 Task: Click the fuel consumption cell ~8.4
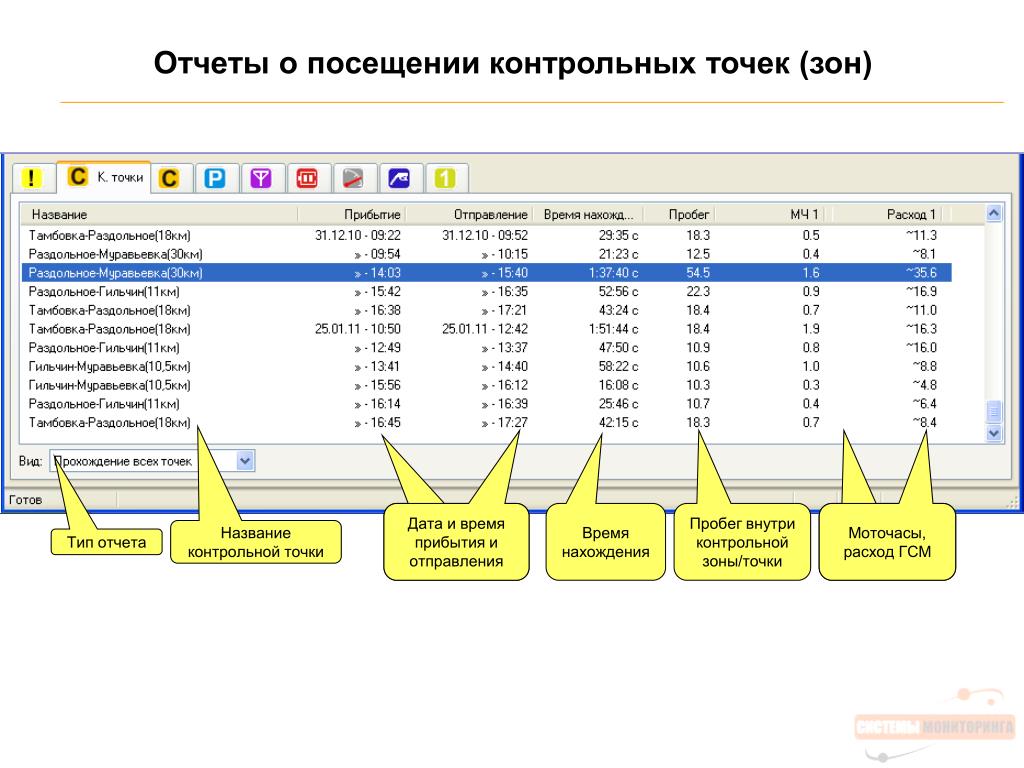point(924,423)
